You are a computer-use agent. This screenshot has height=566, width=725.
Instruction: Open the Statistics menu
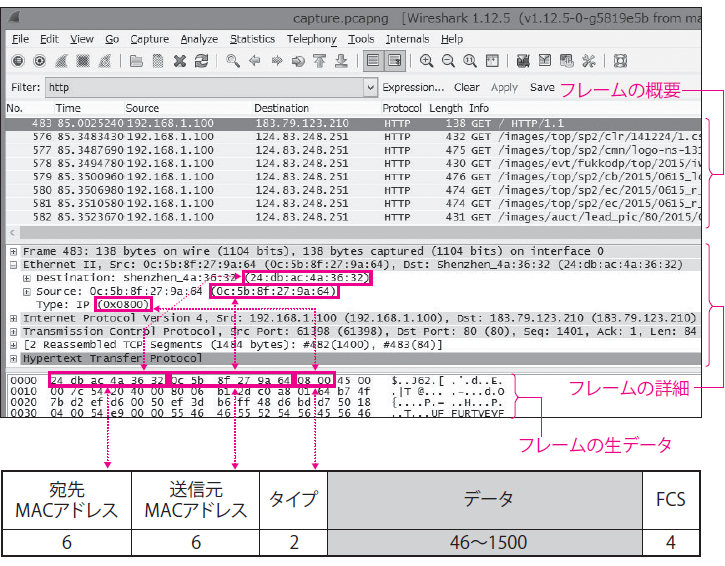(x=252, y=39)
